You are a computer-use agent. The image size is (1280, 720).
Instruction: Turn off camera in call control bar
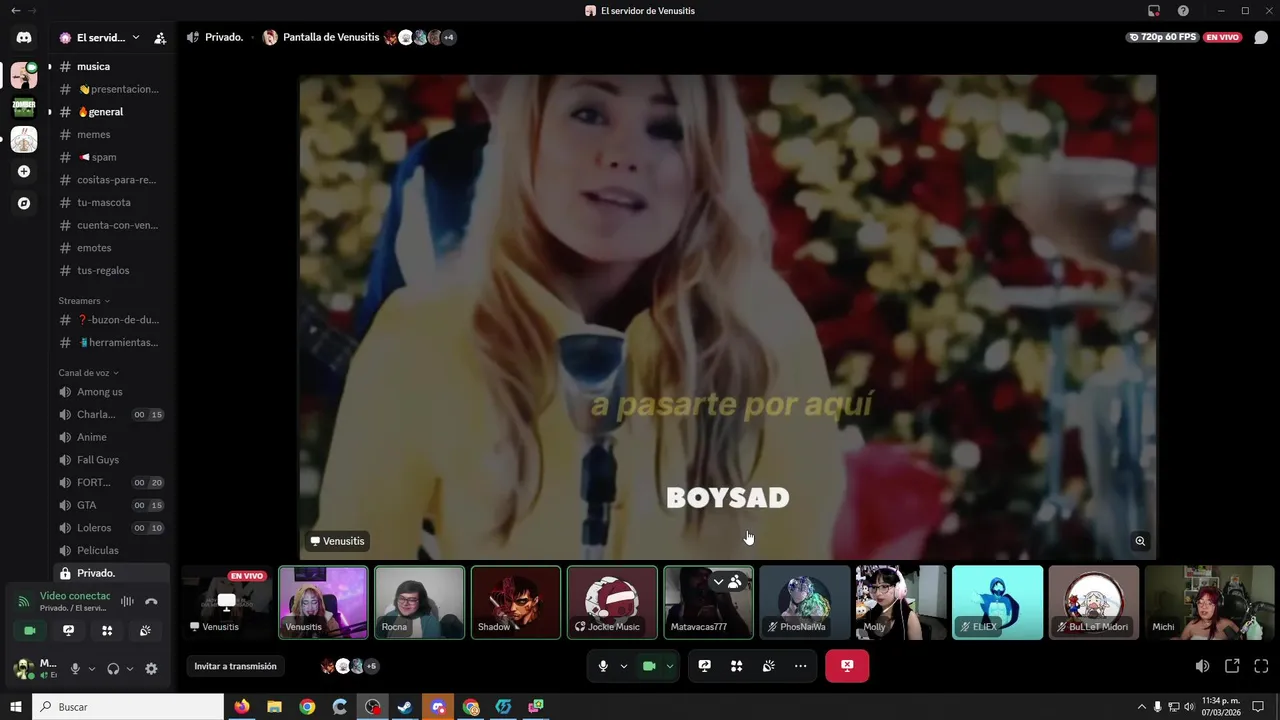[648, 666]
